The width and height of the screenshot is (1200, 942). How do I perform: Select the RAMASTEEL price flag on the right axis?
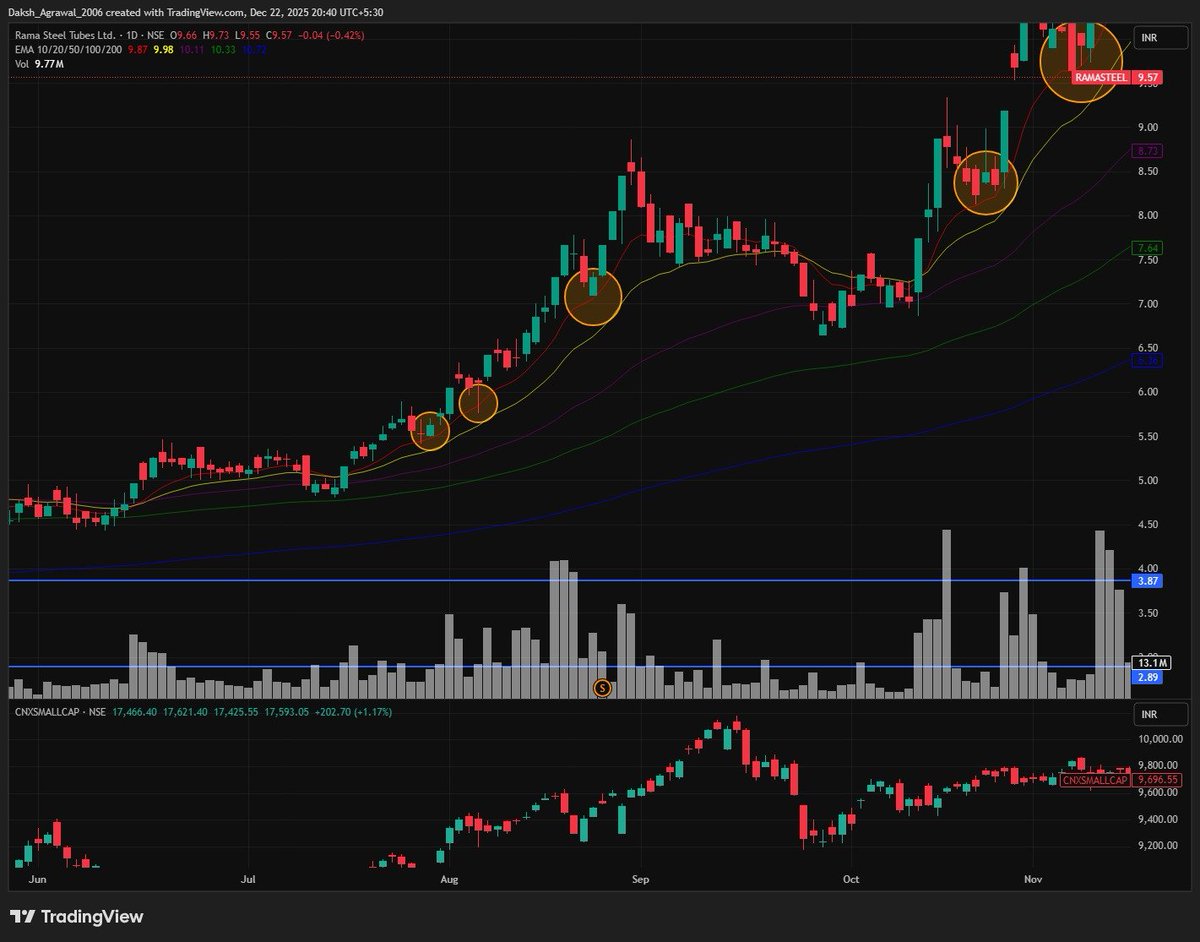(1100, 75)
